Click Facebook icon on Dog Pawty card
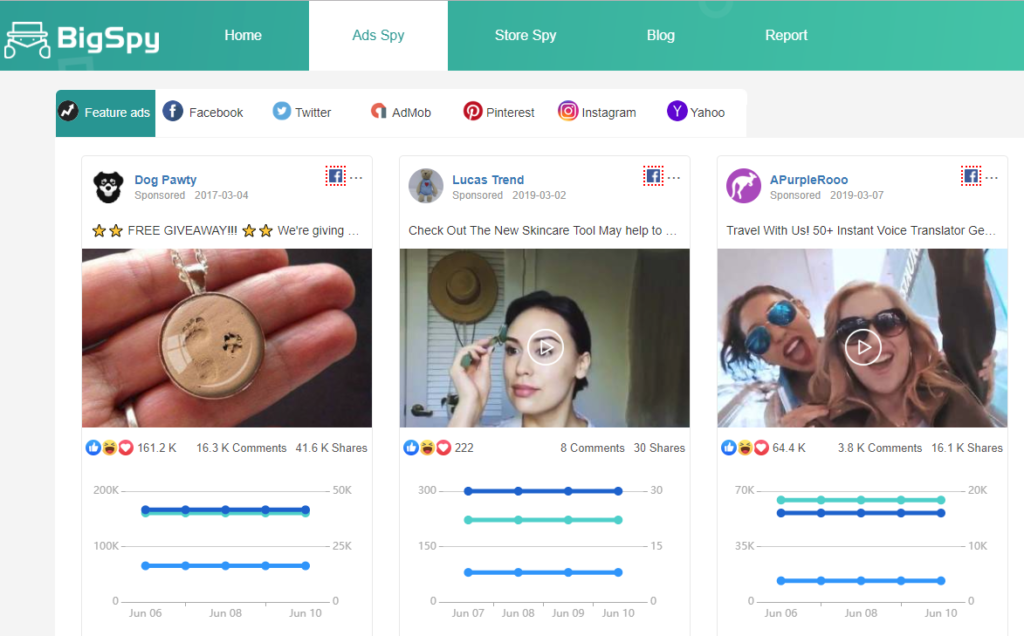This screenshot has height=636, width=1024. 336,176
